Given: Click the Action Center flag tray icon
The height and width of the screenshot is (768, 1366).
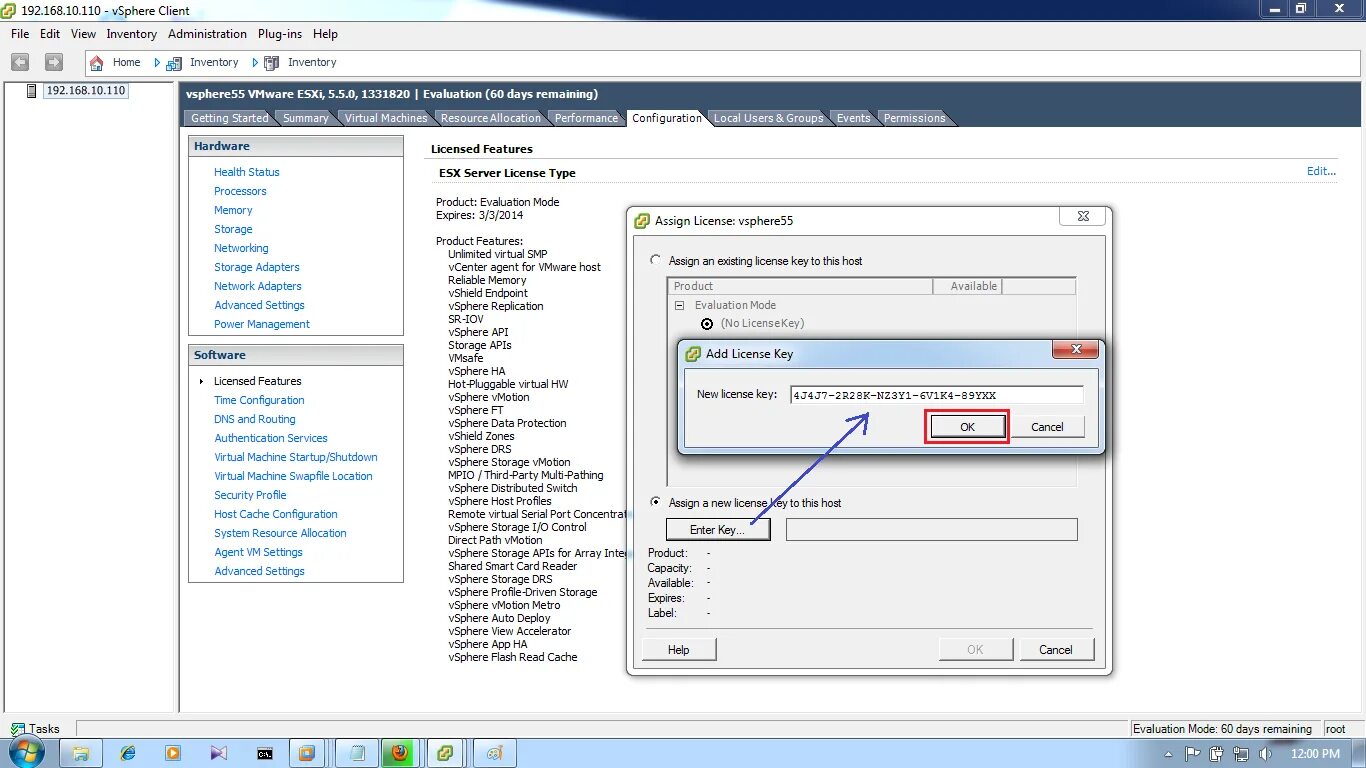Looking at the screenshot, I should tap(1193, 753).
